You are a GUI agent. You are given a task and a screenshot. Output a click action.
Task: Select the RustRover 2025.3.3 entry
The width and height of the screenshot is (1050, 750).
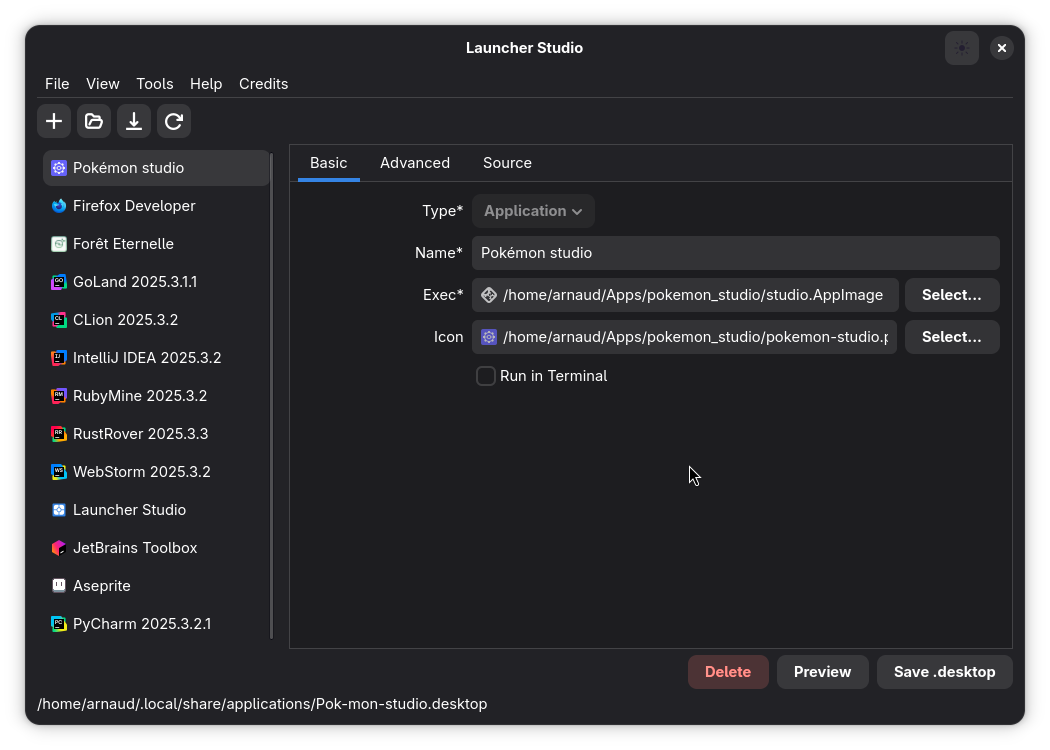pos(141,433)
